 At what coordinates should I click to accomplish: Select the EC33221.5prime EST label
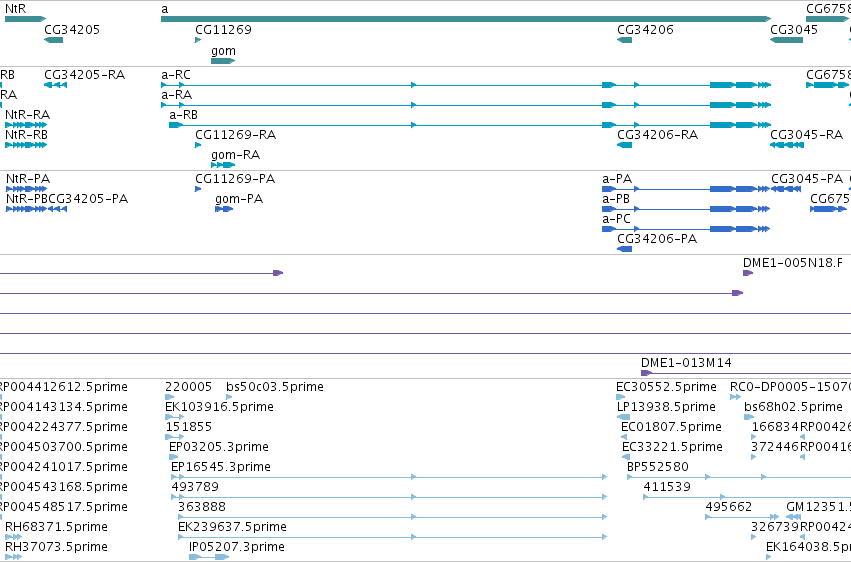click(672, 446)
